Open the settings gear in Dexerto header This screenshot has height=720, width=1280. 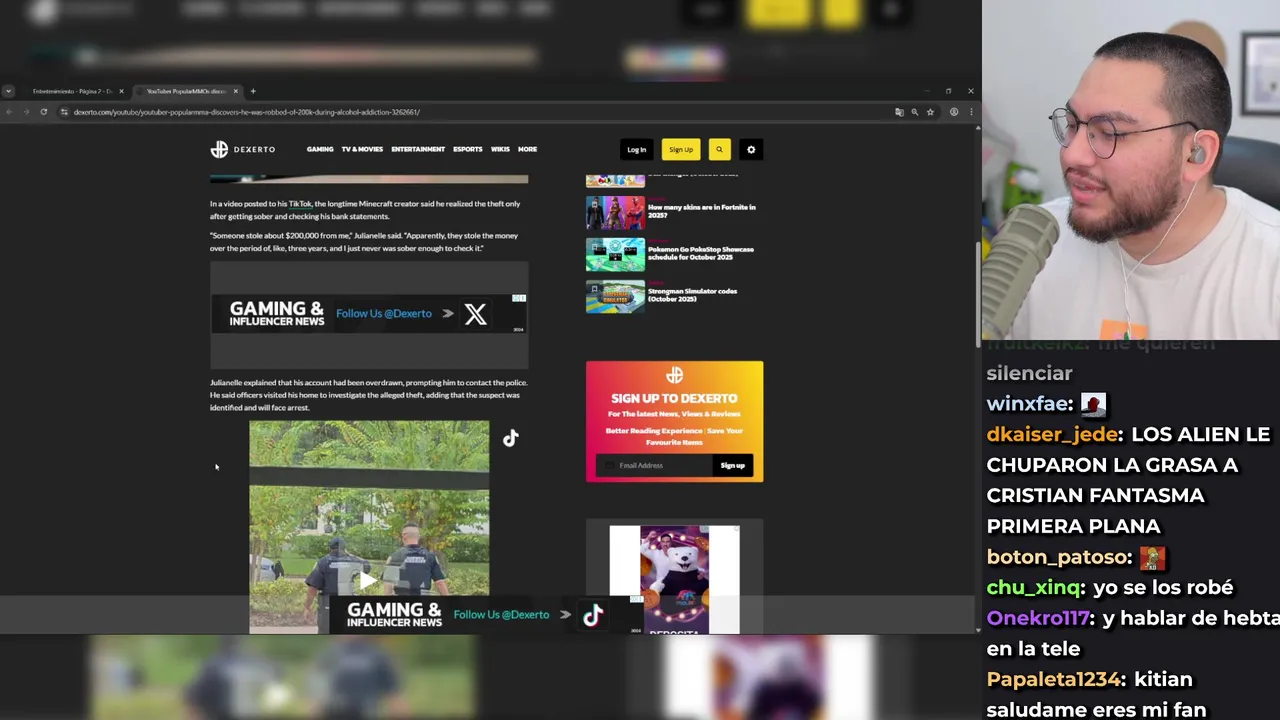point(751,149)
